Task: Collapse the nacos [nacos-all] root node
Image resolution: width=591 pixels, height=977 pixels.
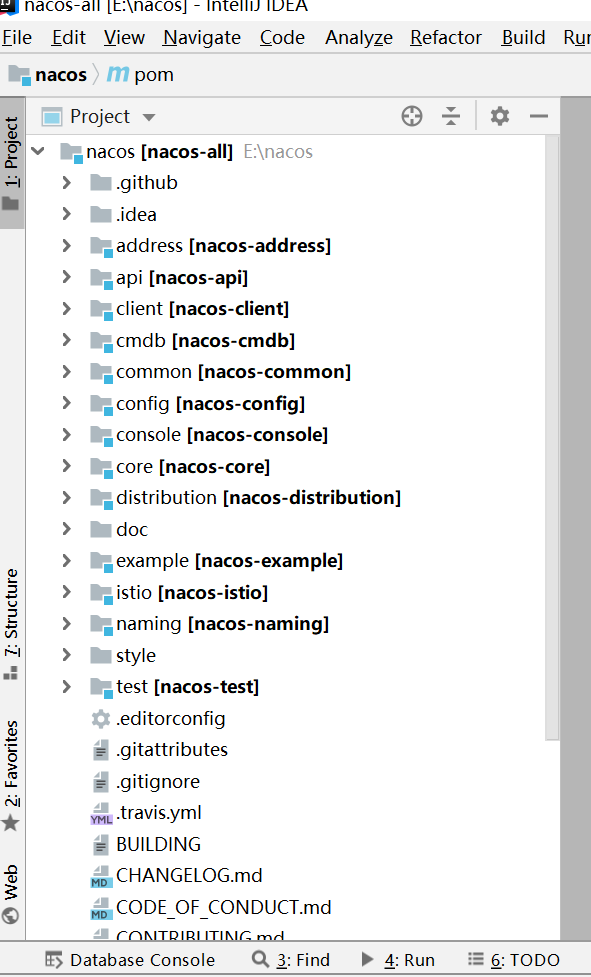Action: coord(38,151)
